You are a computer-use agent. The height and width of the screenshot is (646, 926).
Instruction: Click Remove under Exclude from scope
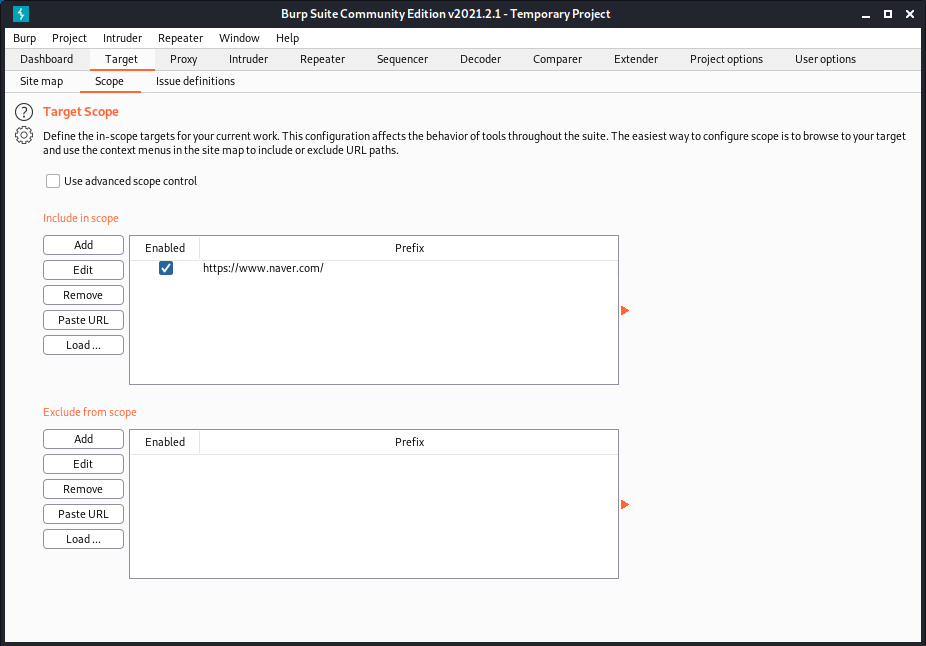[83, 489]
